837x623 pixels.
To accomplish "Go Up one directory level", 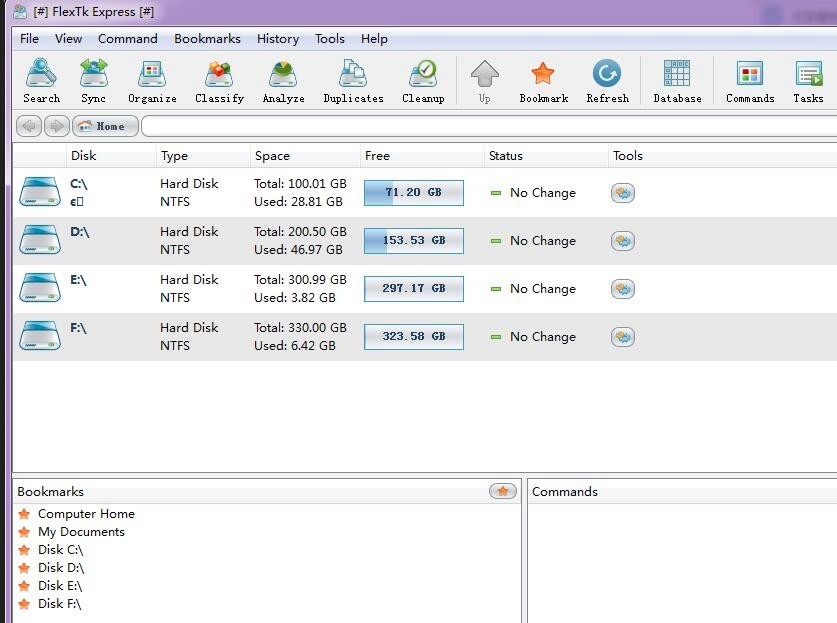I will 485,81.
